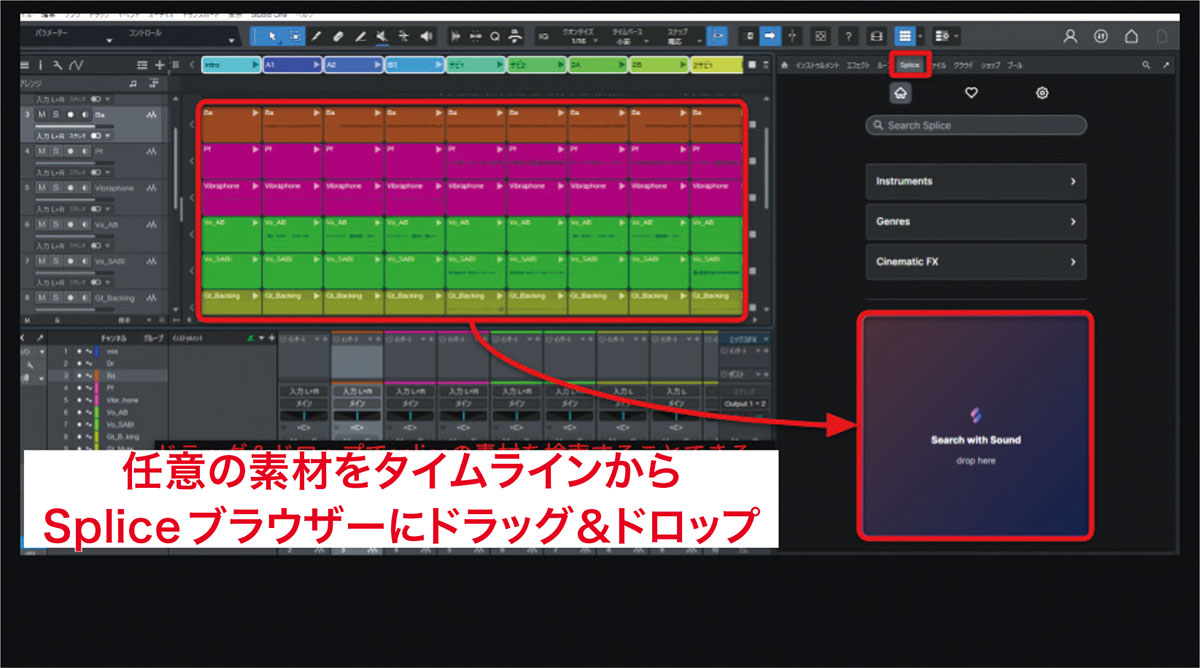Expand the Instruments category
Screen dimensions: 1200x668
coord(976,182)
